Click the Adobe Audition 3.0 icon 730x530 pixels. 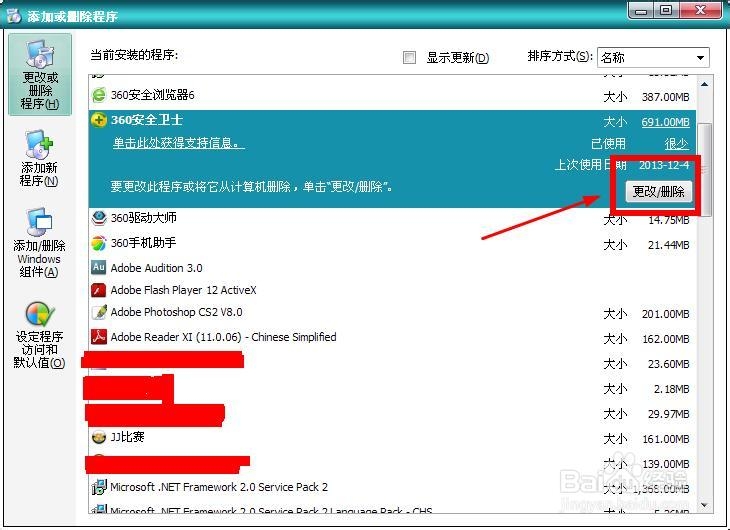tap(99, 267)
